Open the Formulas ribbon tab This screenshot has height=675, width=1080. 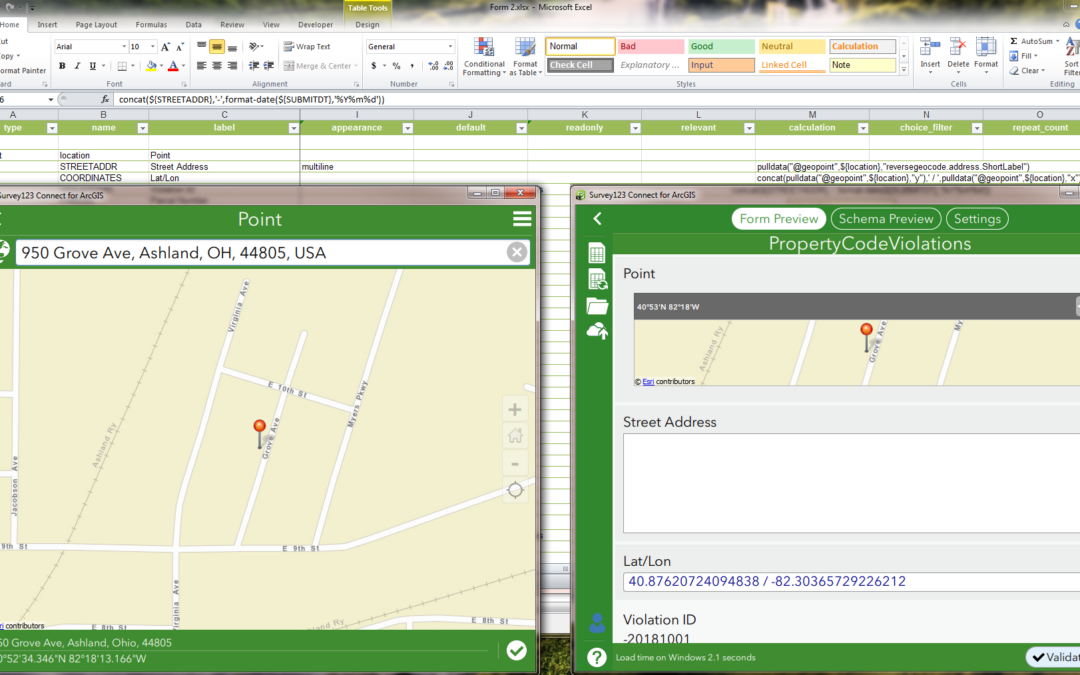click(x=152, y=25)
